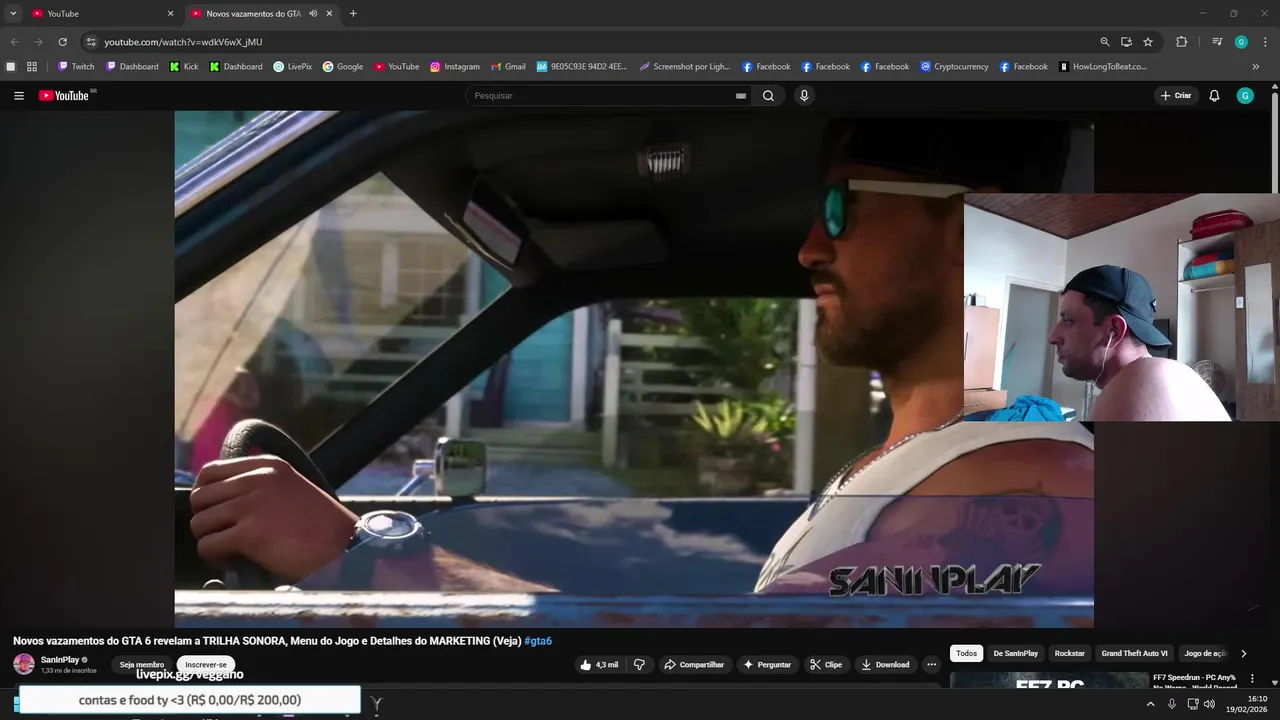Open the media control icon in Chrome toolbar
Image resolution: width=1280 pixels, height=720 pixels.
coord(1217,42)
